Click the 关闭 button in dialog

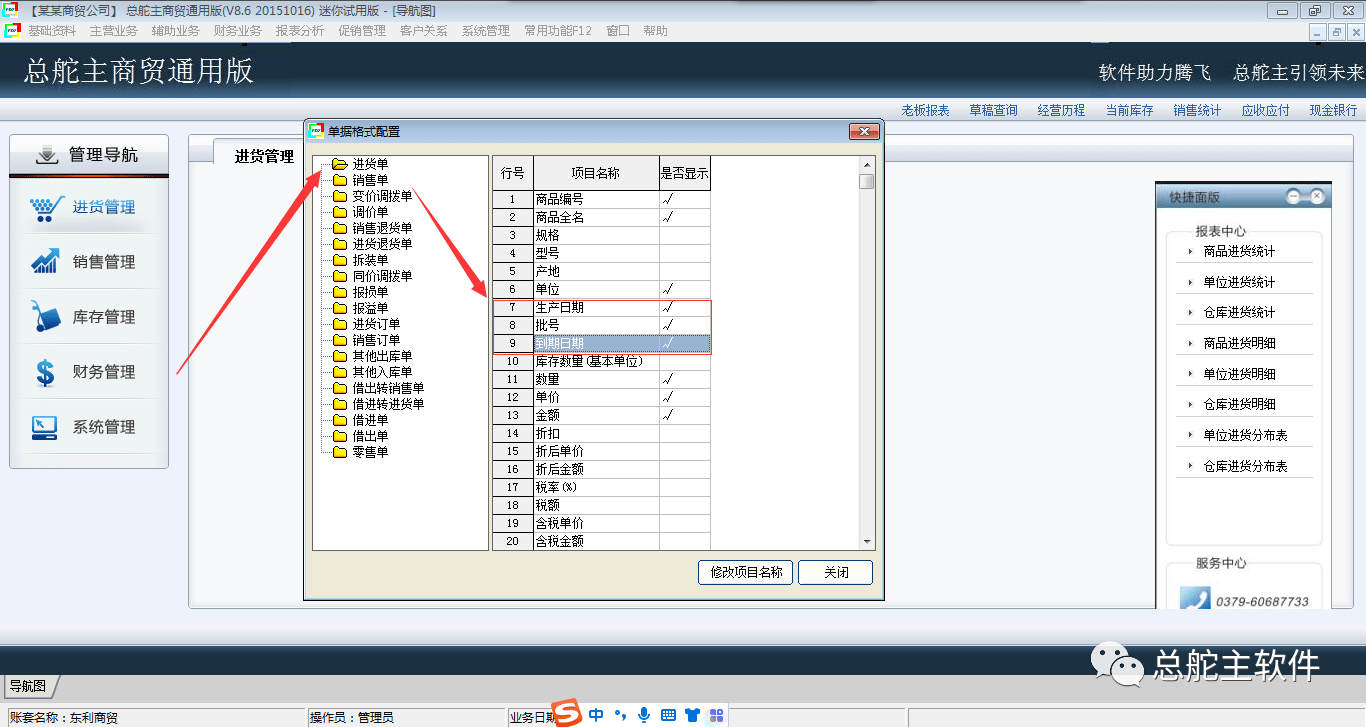[836, 572]
